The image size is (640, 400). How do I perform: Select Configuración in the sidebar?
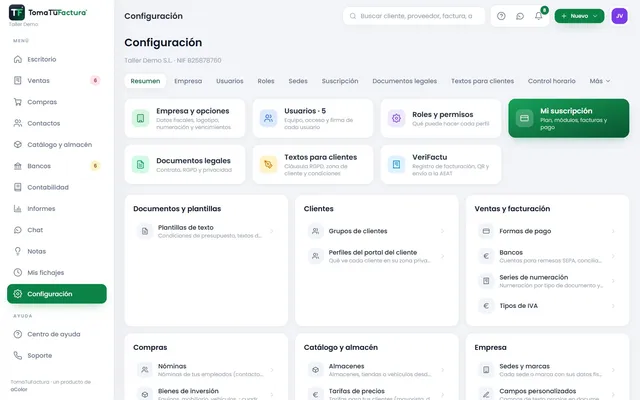click(57, 294)
